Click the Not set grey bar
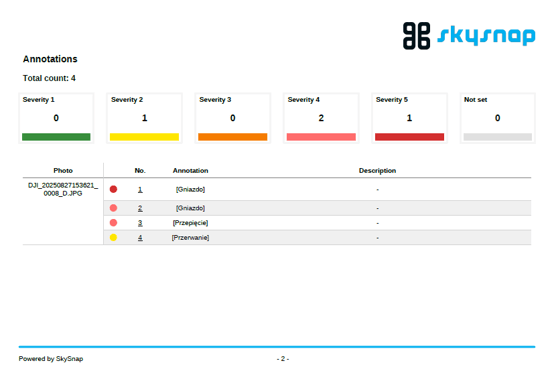This screenshot has height=367, width=550. pos(497,137)
